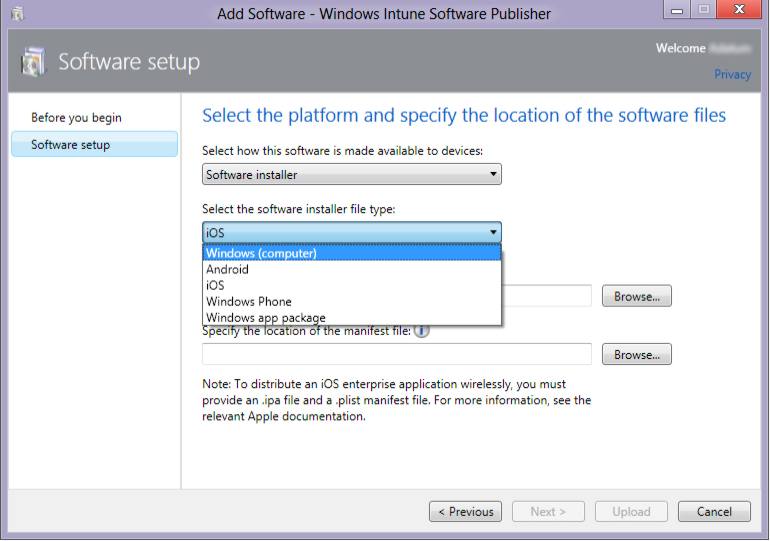Open the Before you begin step

pos(76,118)
